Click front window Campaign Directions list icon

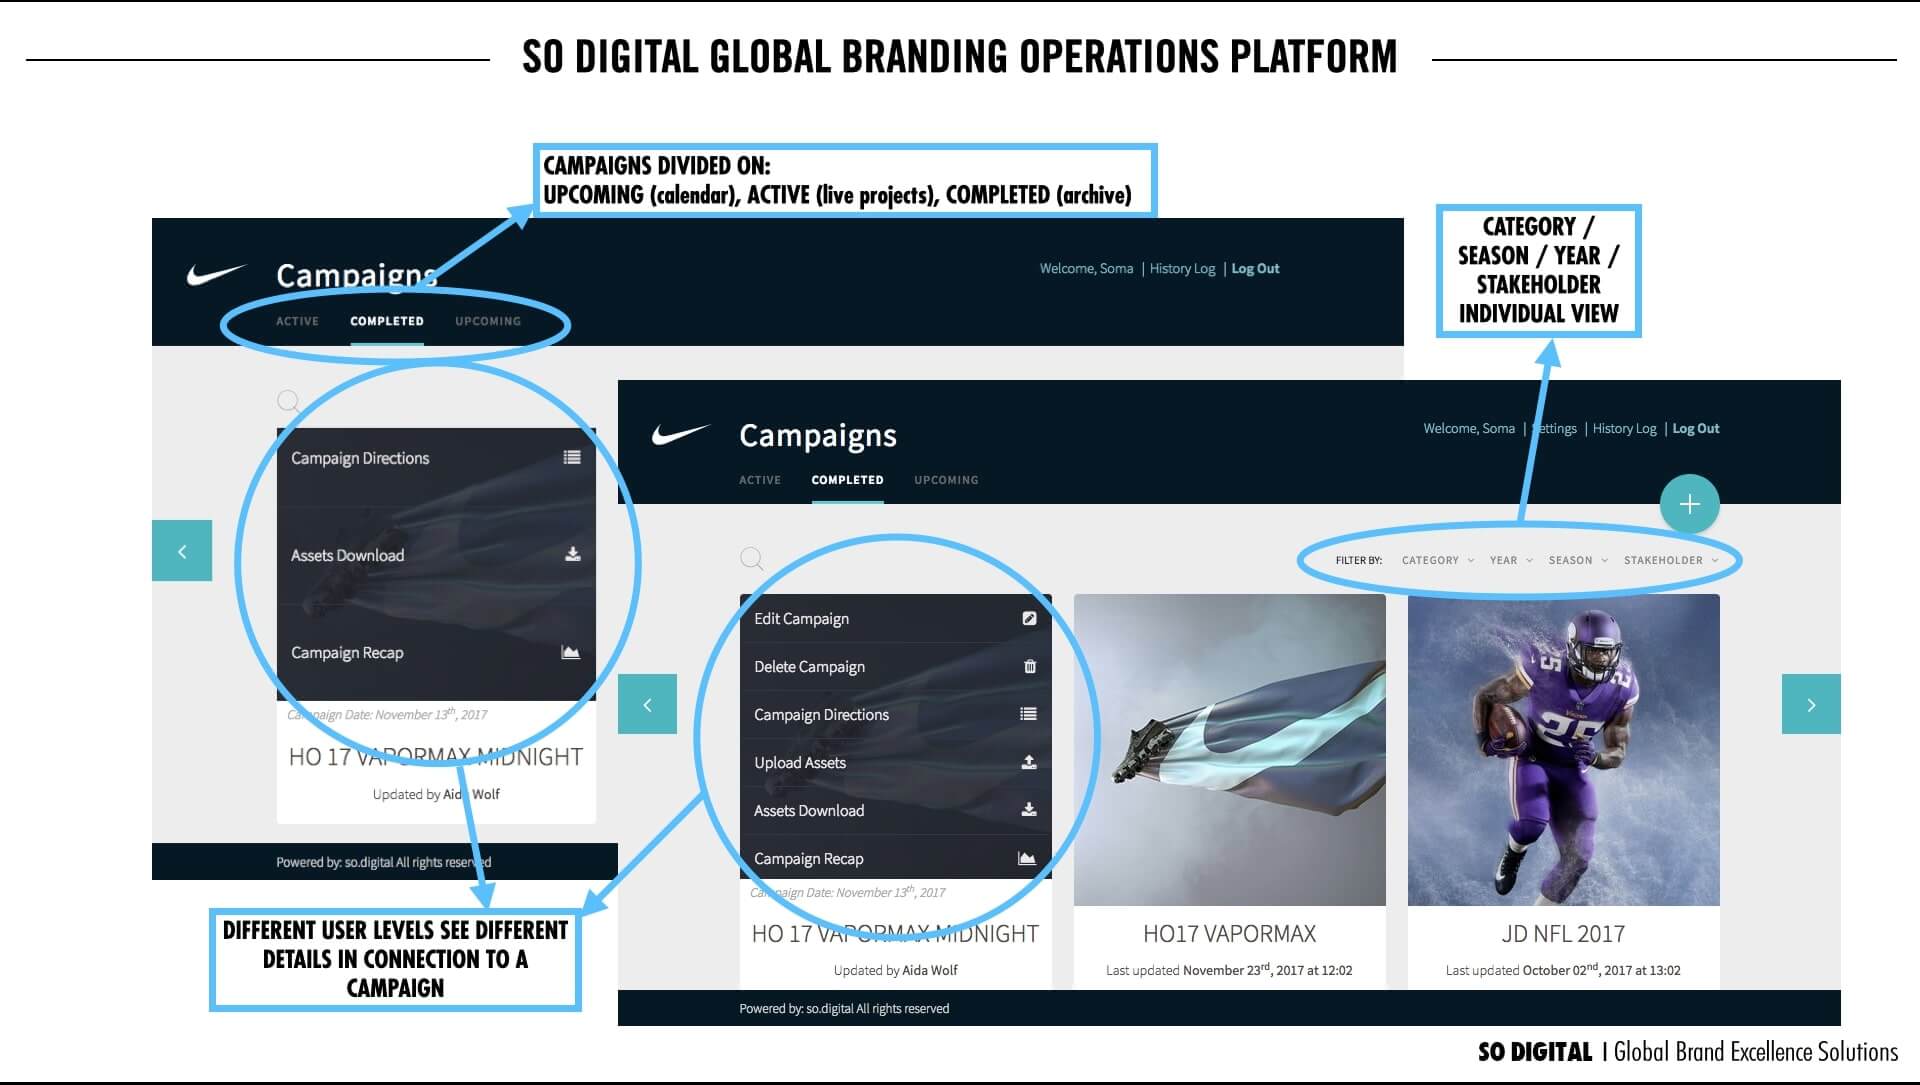pos(1028,714)
